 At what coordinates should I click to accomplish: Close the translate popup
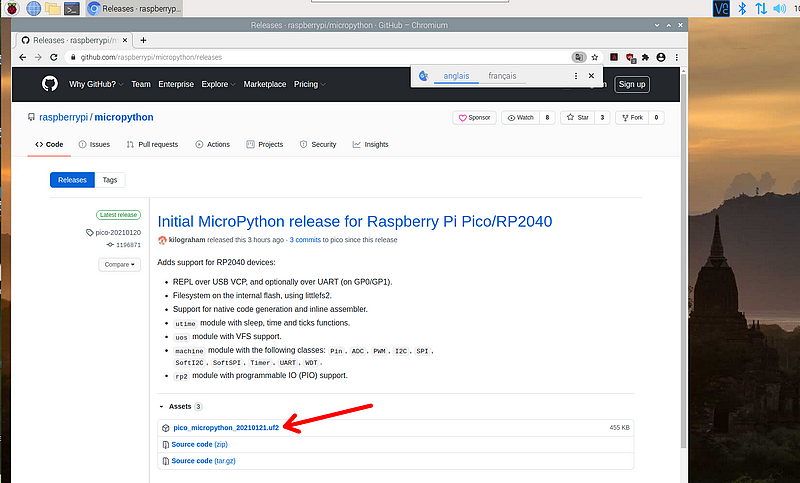coord(591,75)
